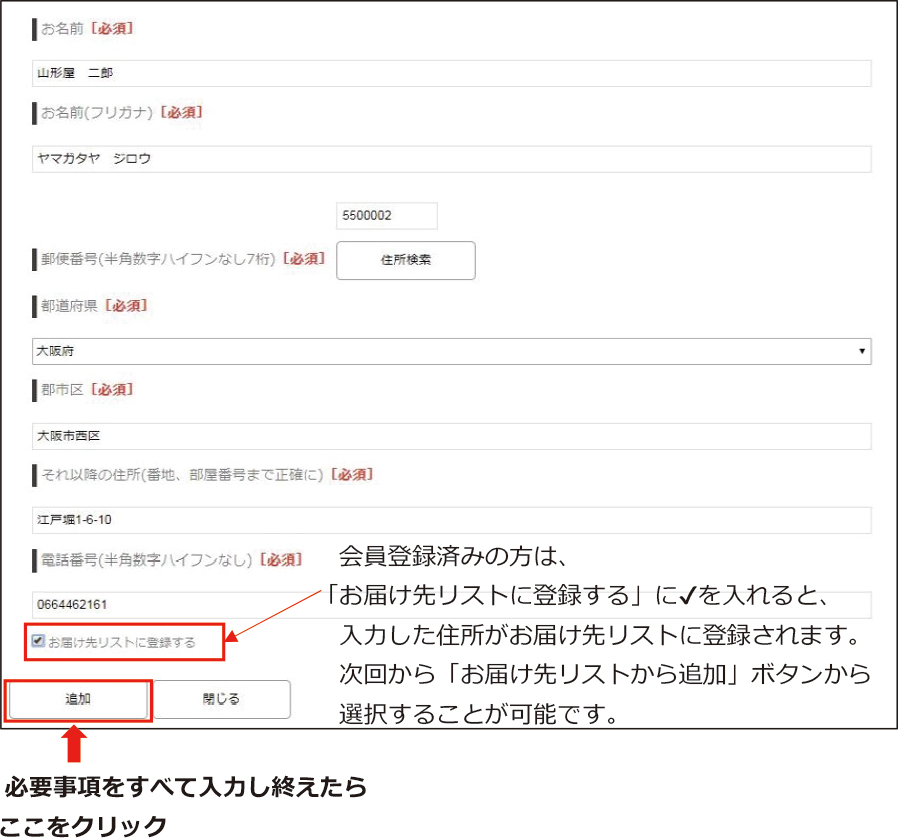Viewport: 898px width, 838px height.
Task: Click the お名前 required label
Action: click(x=86, y=29)
